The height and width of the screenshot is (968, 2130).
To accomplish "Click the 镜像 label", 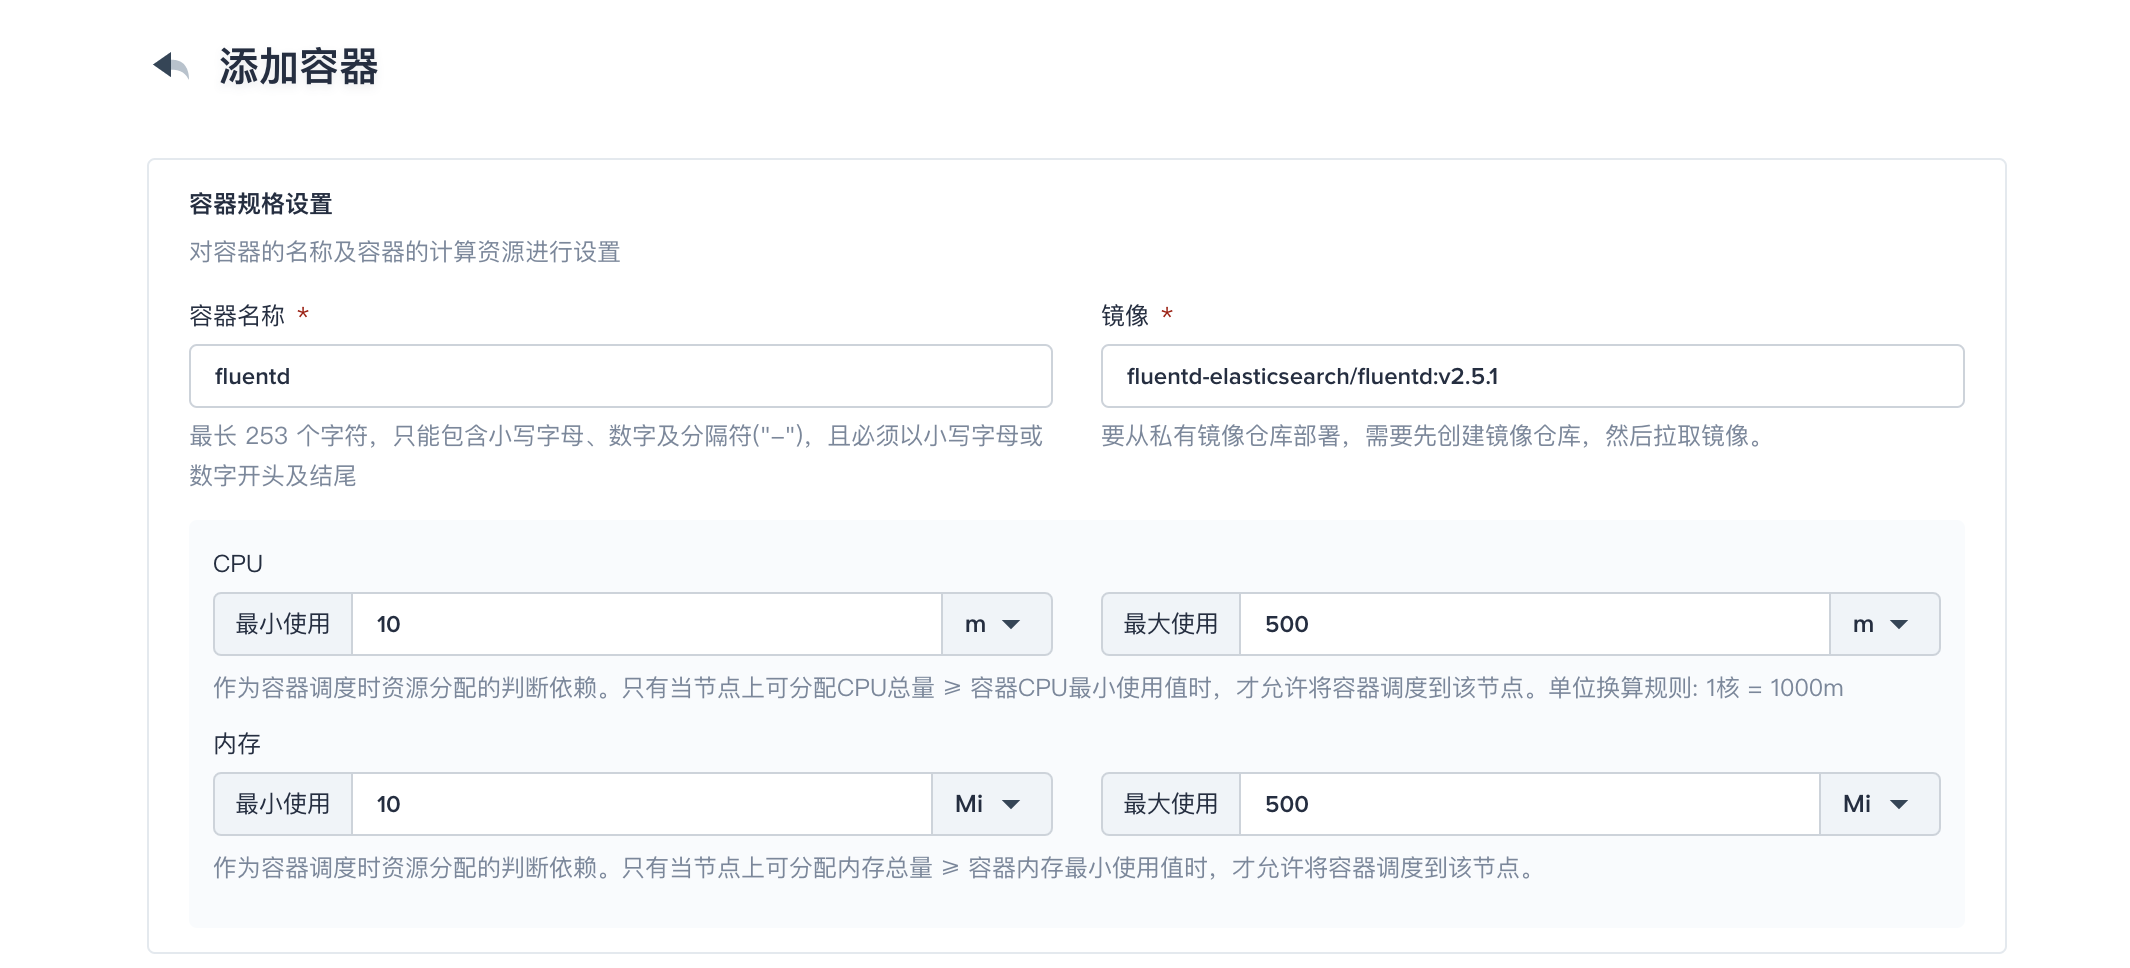I will tap(1125, 316).
